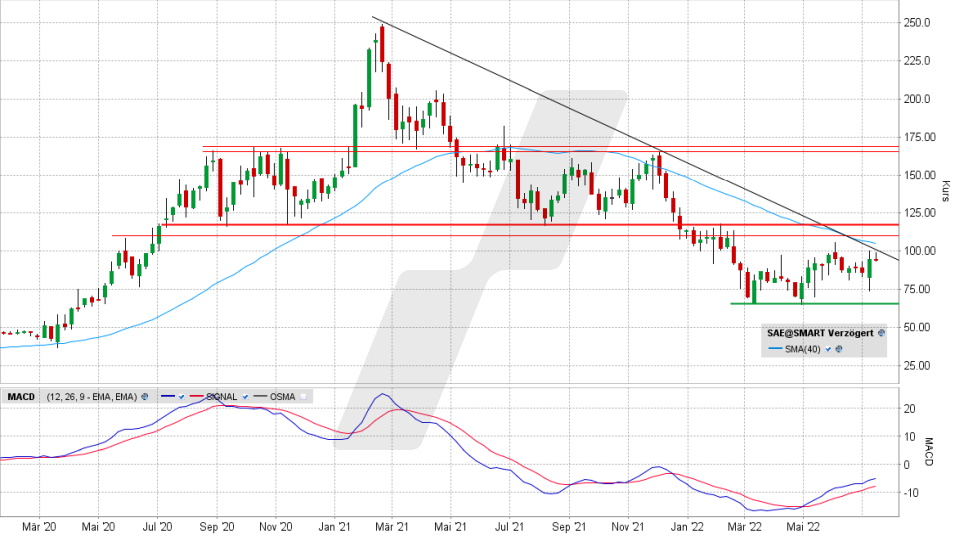Click the 25.00 price axis label
This screenshot has height=540, width=960.
pos(917,366)
